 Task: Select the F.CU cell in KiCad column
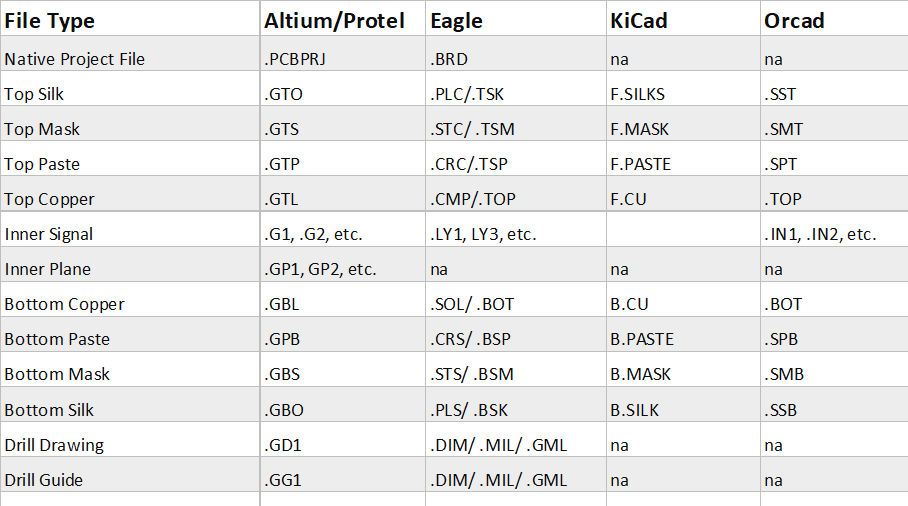(628, 199)
